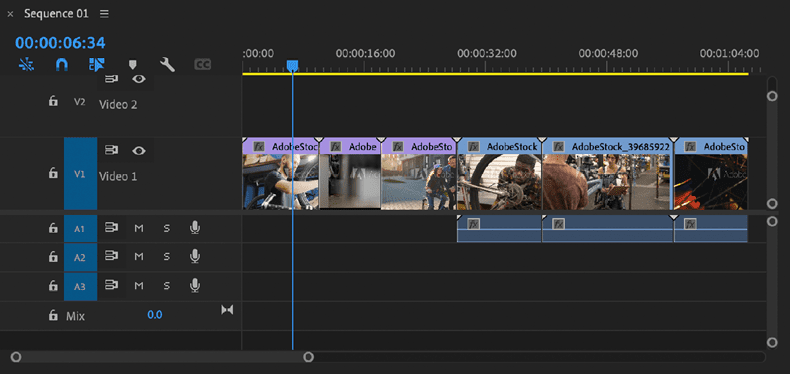Mute the A2 audio track
800x374 pixels.
coord(138,257)
